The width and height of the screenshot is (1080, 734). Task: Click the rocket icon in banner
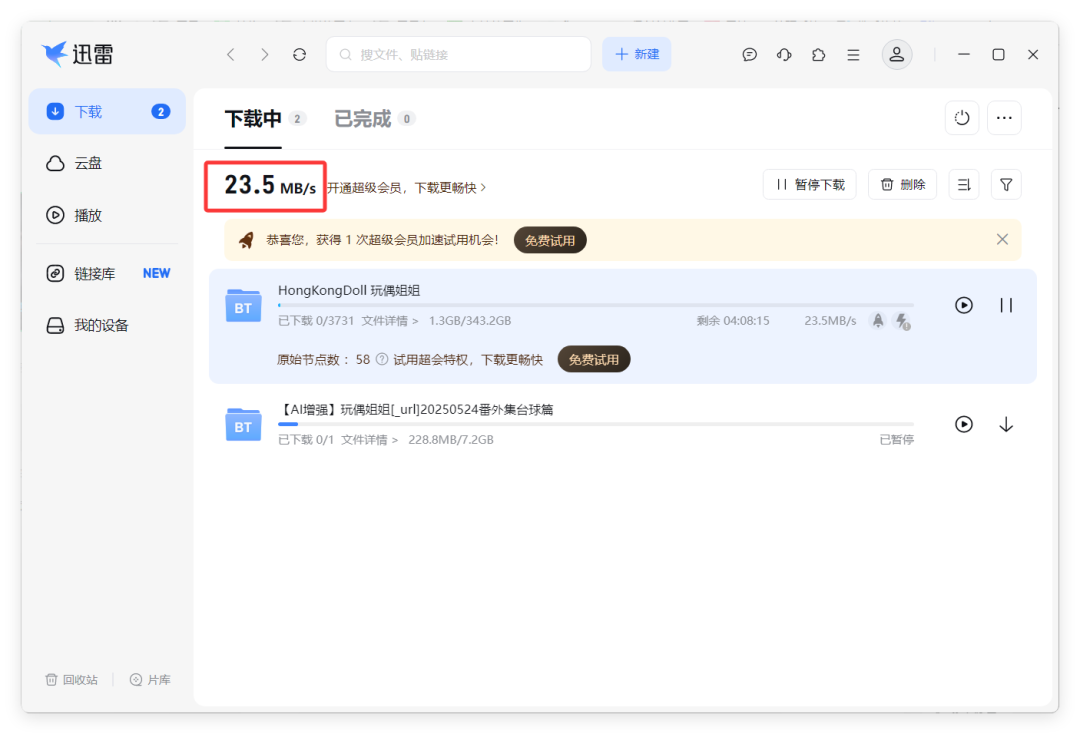pos(246,240)
